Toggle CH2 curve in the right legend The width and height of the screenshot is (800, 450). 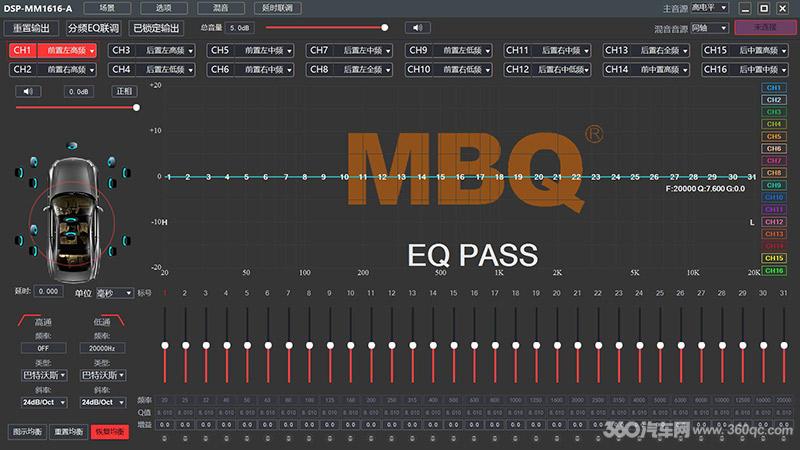pos(773,100)
